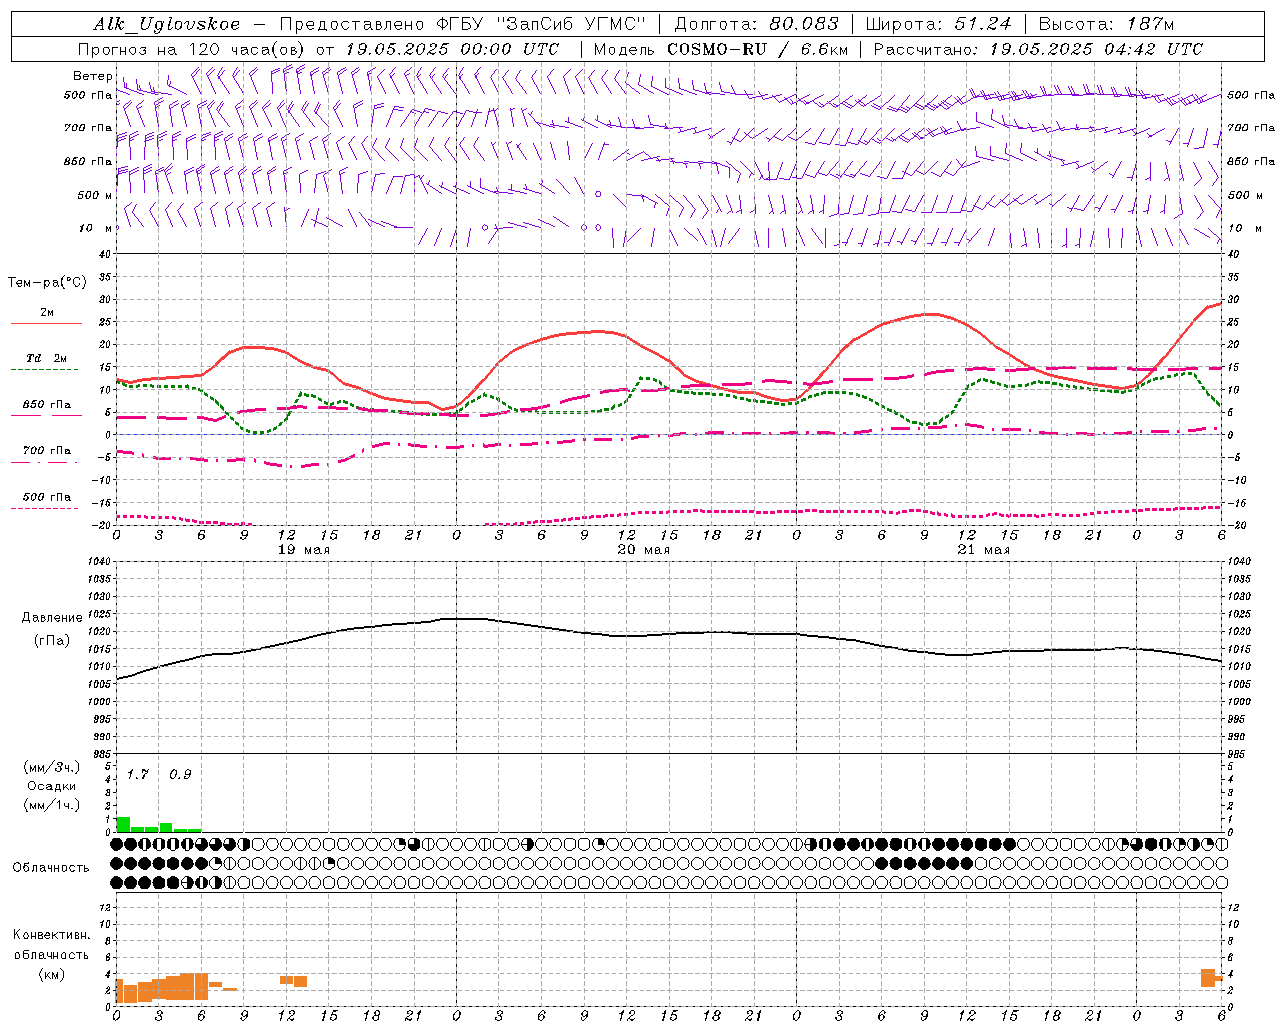
Task: Click the 700 гПа temperature legend entry
Action: [47, 450]
